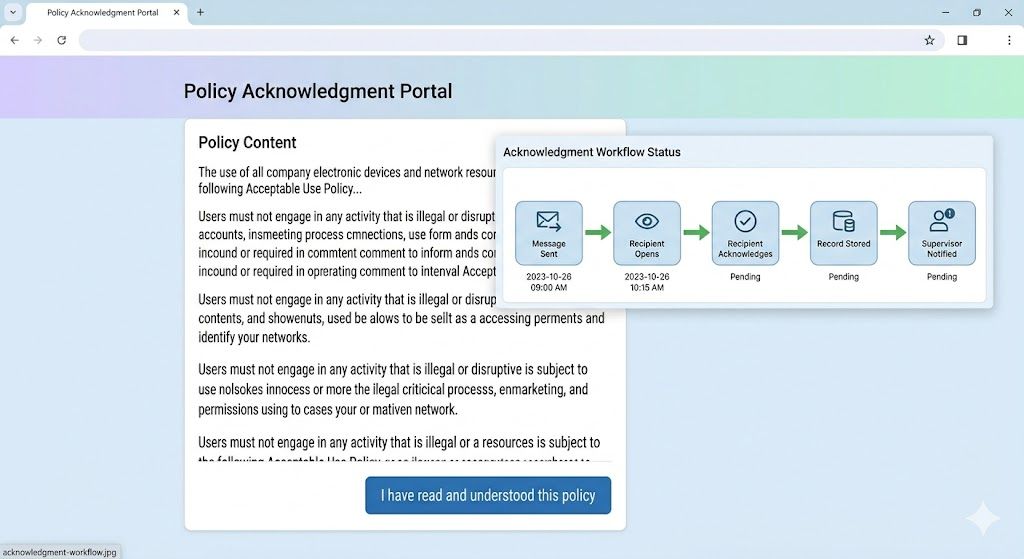Minimize the browser window
1024x559 pixels.
945,12
